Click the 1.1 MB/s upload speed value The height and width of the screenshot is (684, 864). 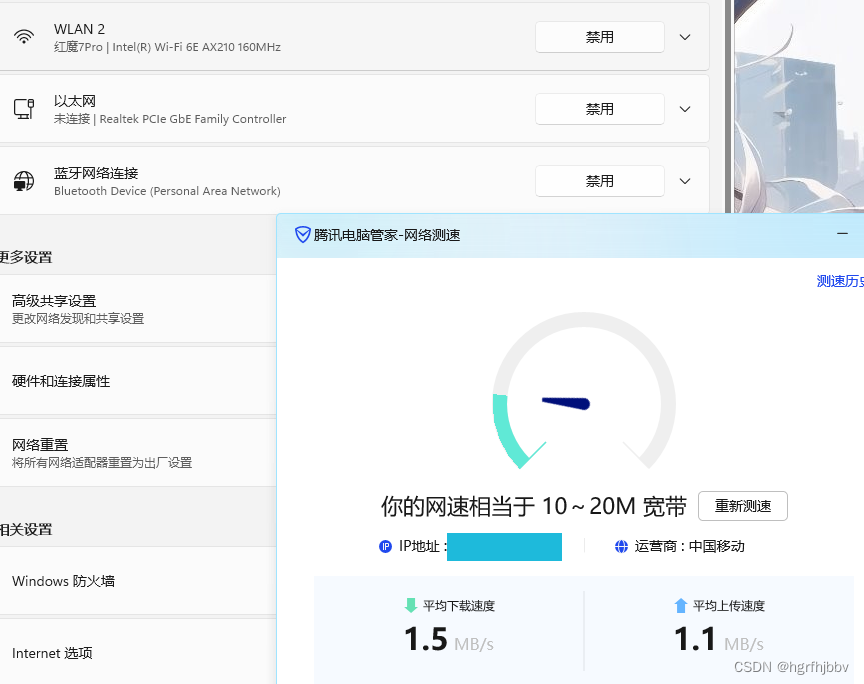(x=719, y=639)
